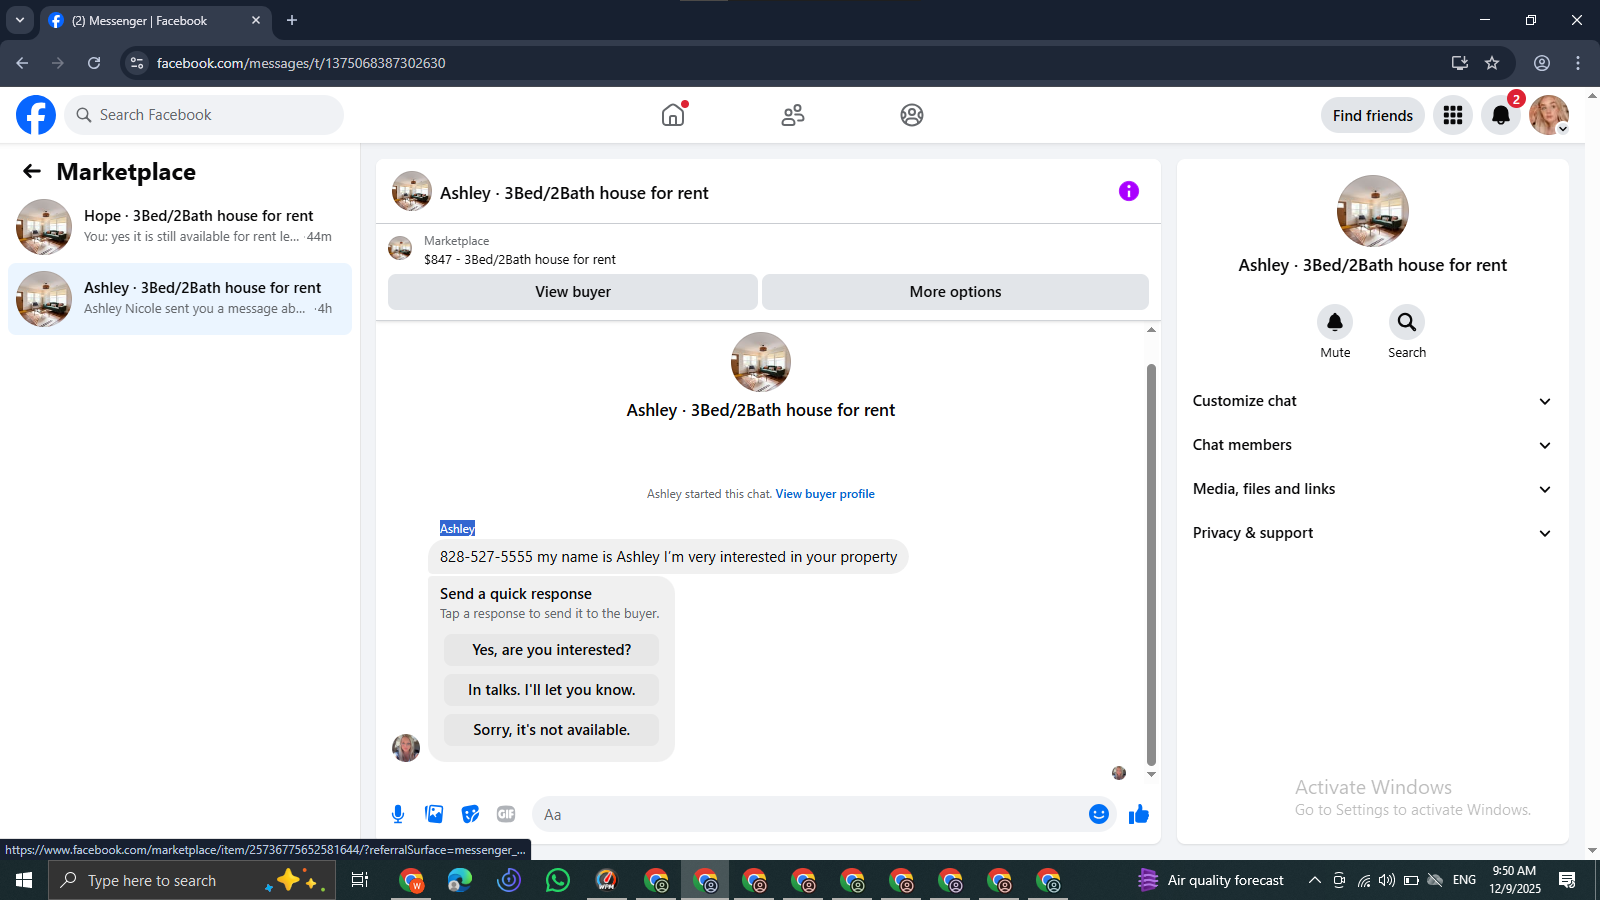Open WhatsApp from the taskbar
The height and width of the screenshot is (900, 1600).
pos(558,880)
